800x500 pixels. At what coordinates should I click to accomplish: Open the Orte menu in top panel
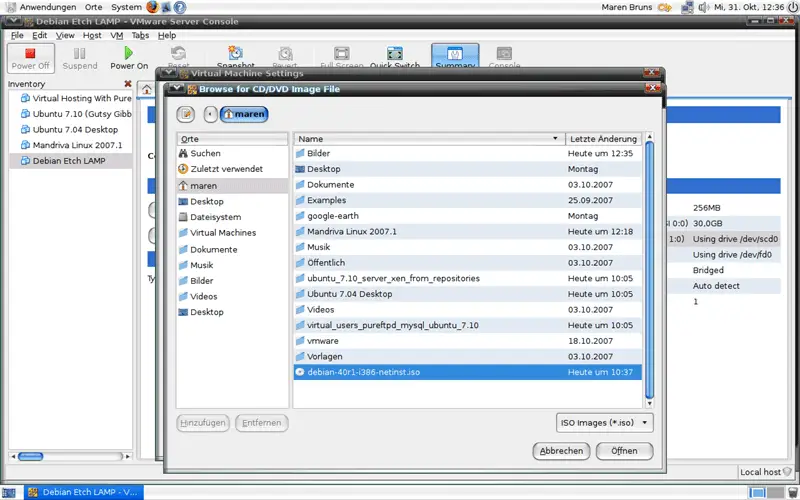point(93,7)
